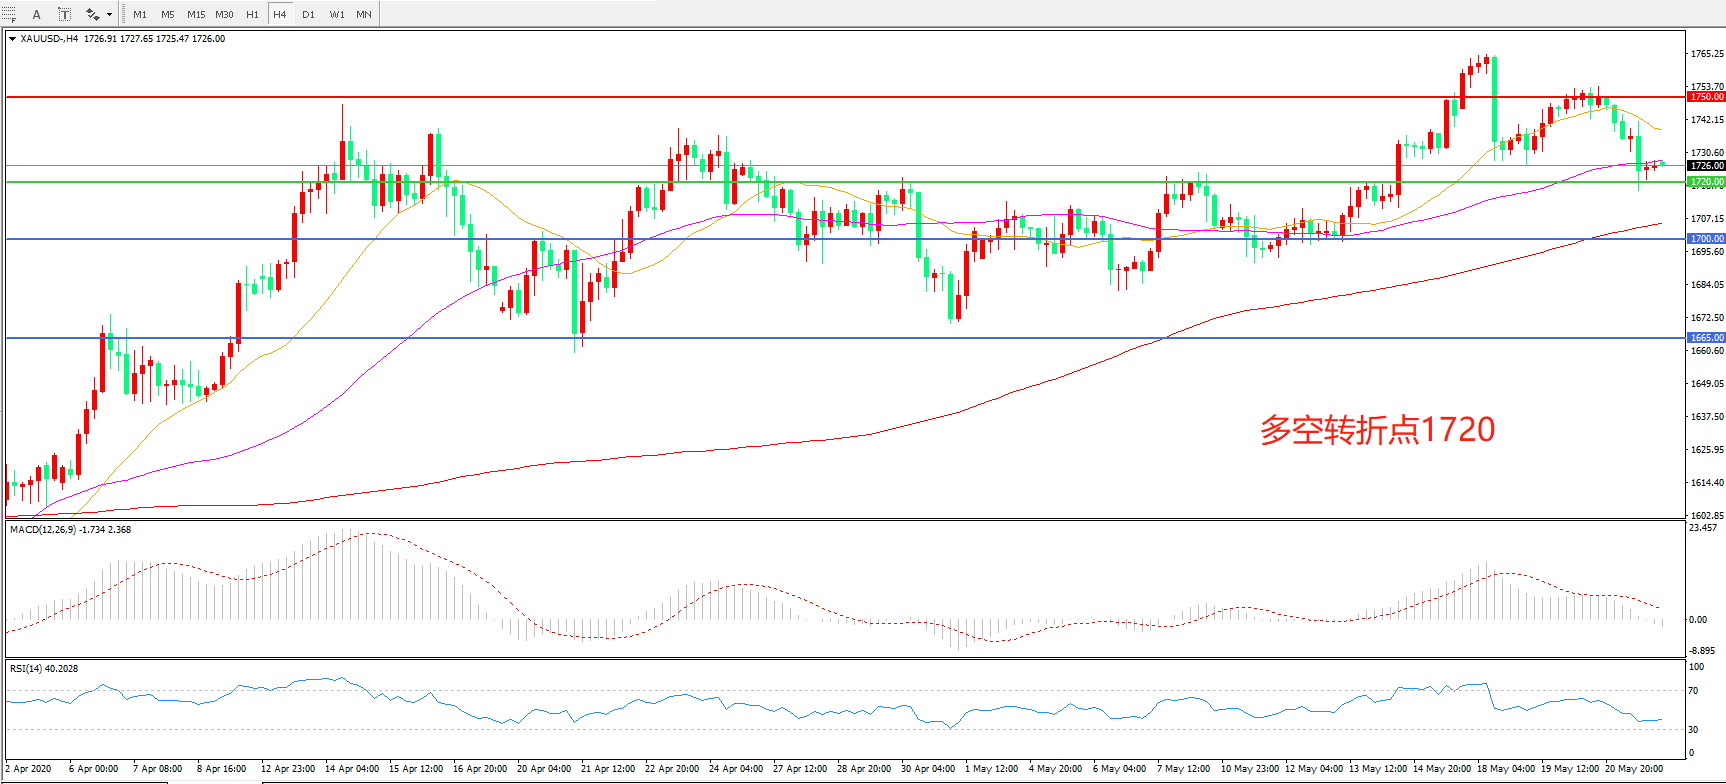
Task: Click the active H4 timeframe button
Action: click(x=280, y=14)
